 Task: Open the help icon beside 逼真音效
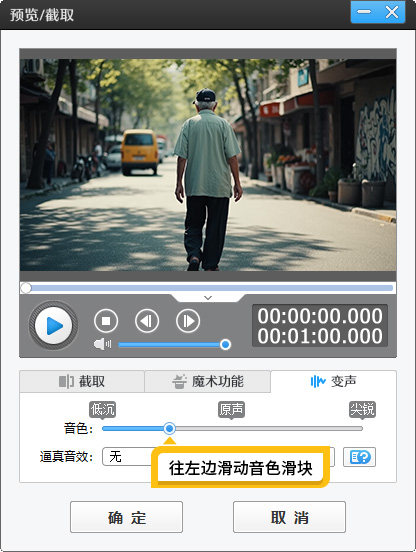[359, 457]
